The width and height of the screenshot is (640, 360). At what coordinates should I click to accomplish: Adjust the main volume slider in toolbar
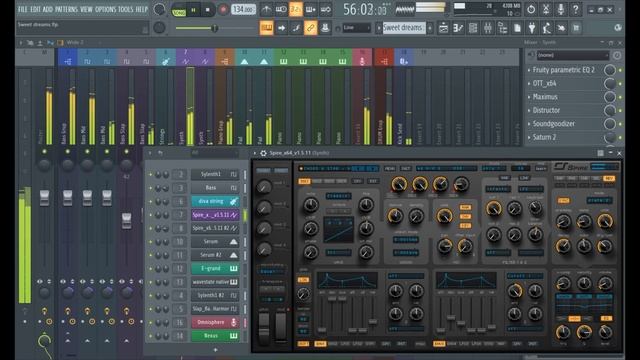pyautogui.click(x=215, y=28)
